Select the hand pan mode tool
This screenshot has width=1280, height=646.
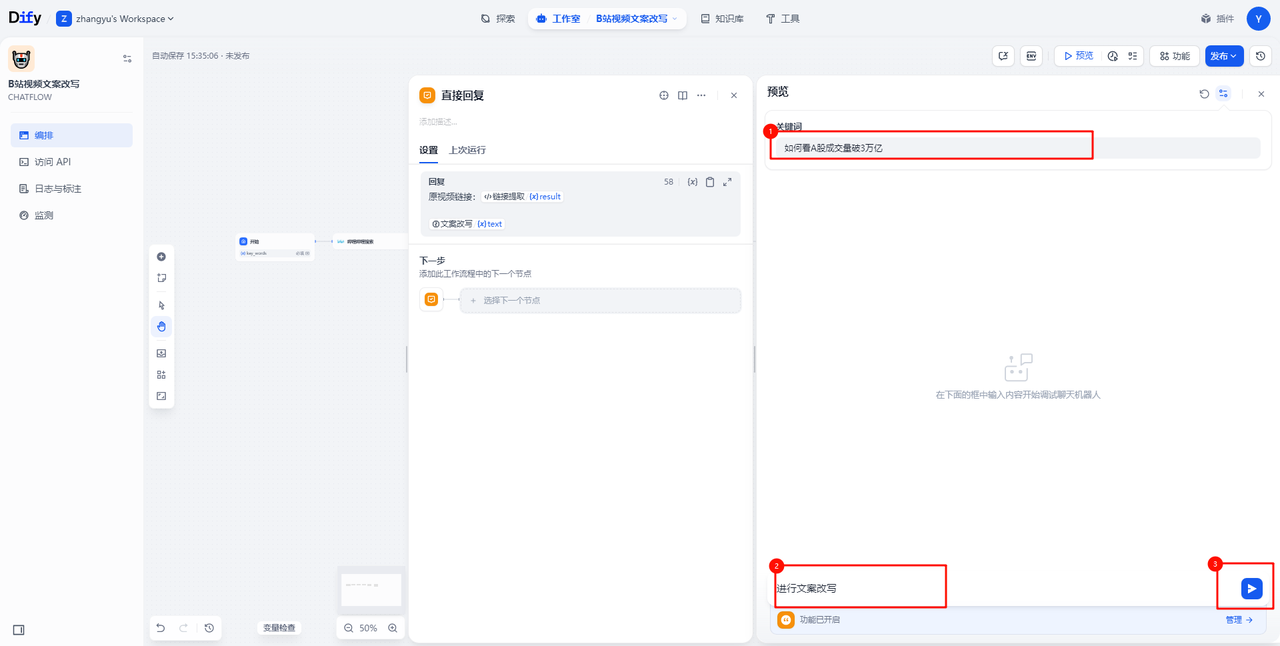click(161, 327)
